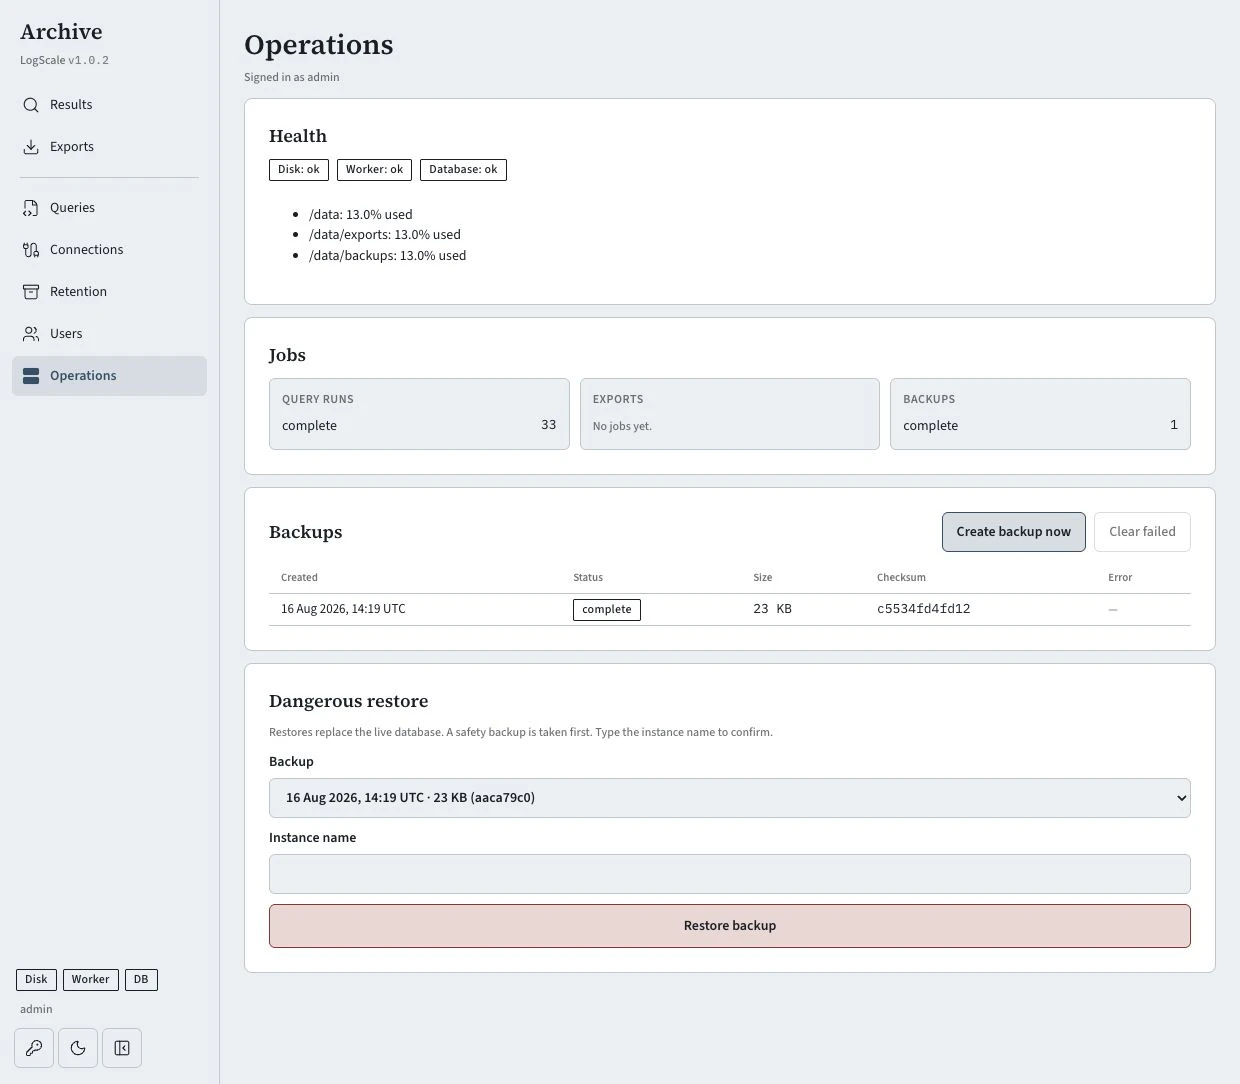The width and height of the screenshot is (1240, 1084).
Task: Click the No jobs yet. text
Action: tap(622, 427)
